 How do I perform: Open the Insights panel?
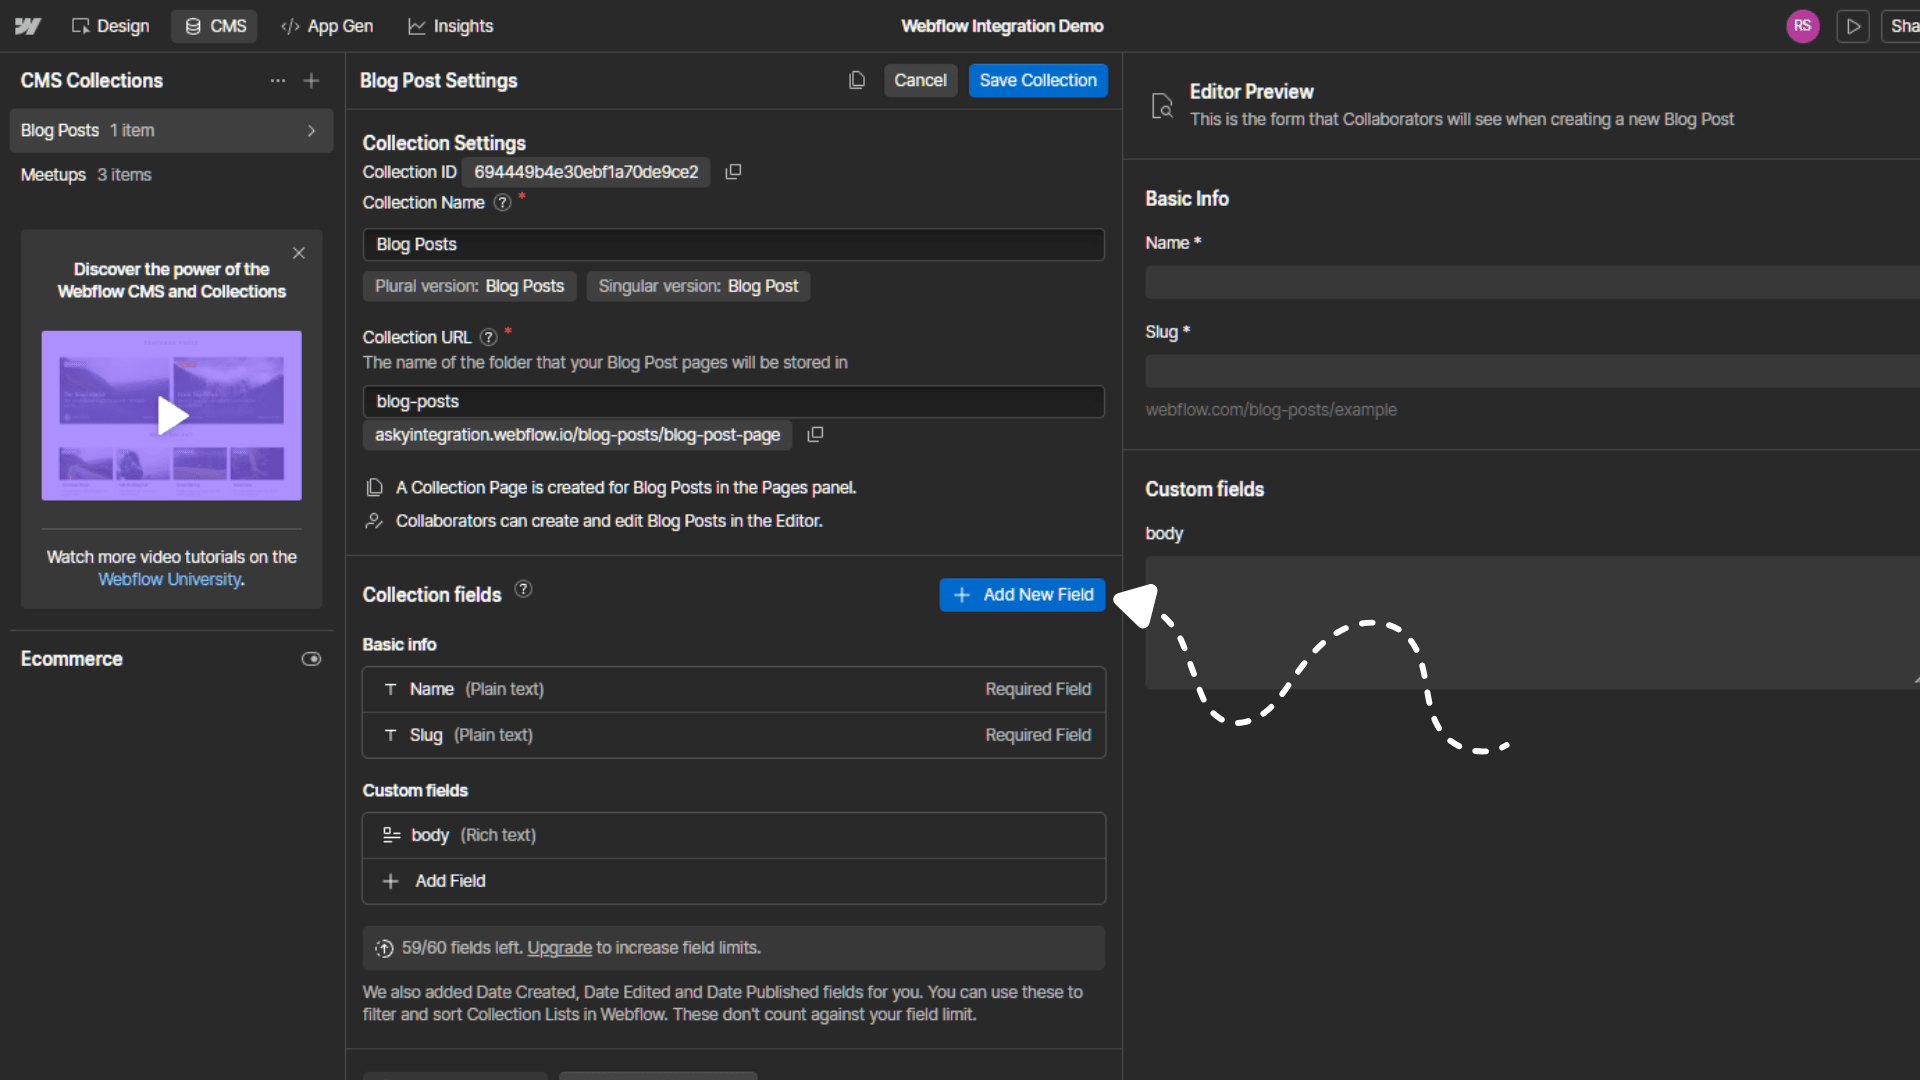click(451, 26)
